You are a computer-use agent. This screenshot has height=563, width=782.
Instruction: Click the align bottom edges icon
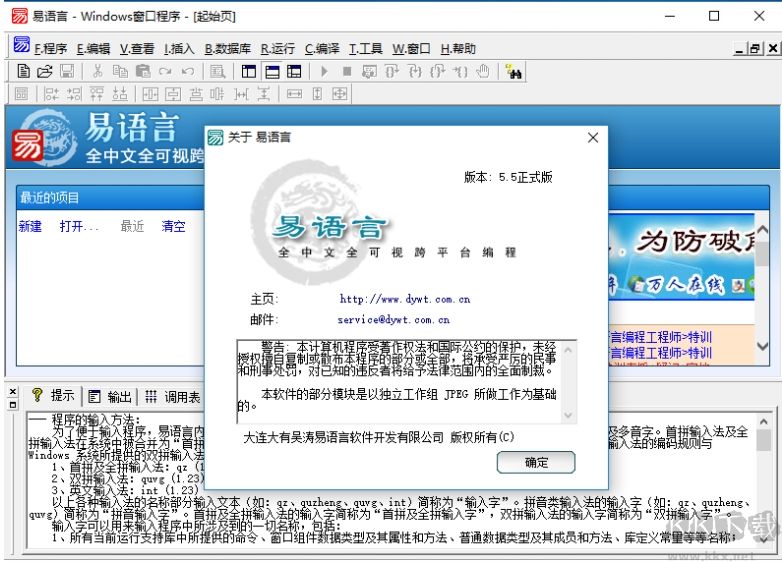tap(120, 93)
